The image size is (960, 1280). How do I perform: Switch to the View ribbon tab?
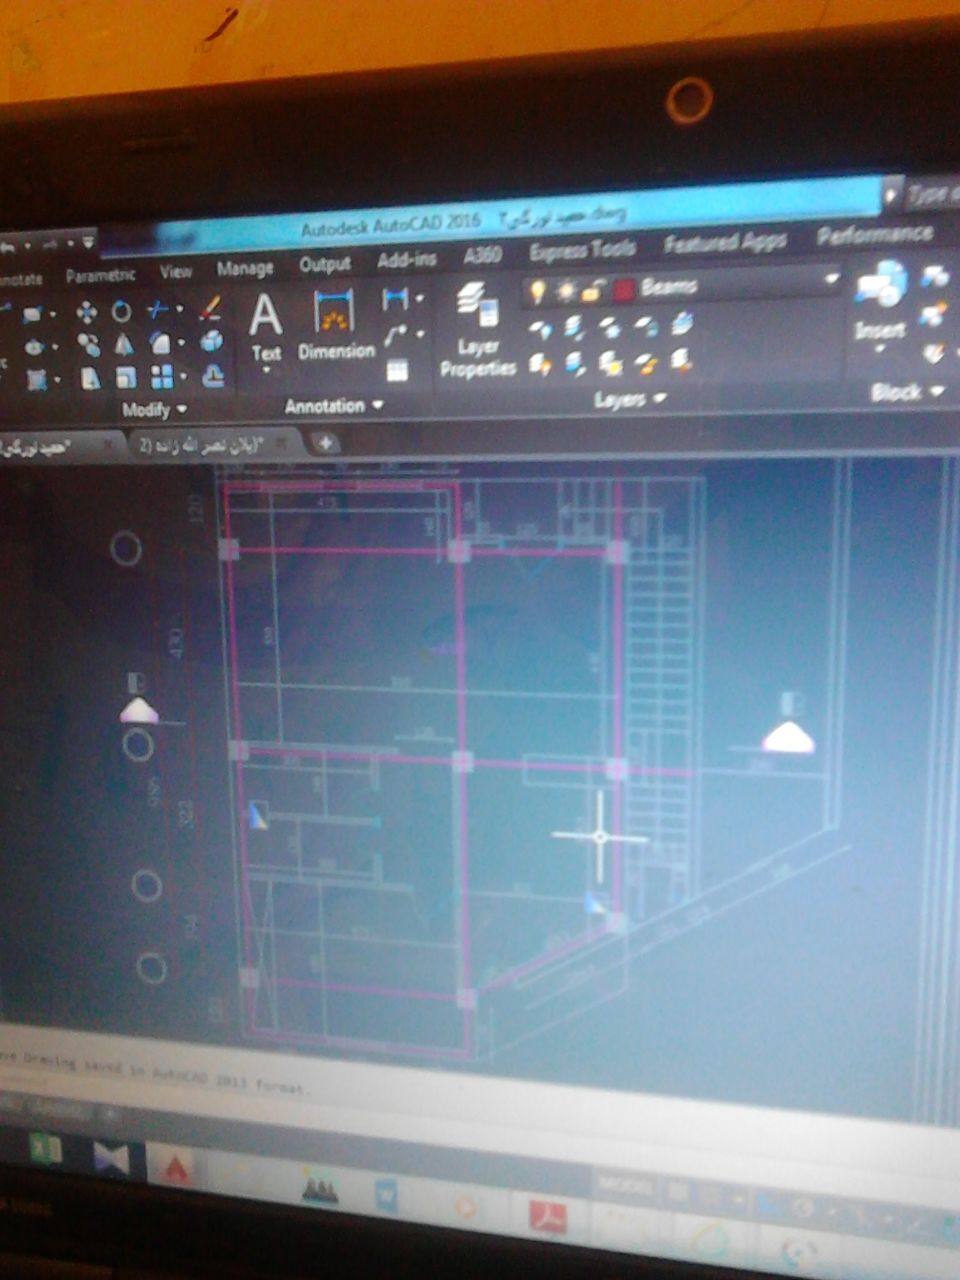click(176, 270)
